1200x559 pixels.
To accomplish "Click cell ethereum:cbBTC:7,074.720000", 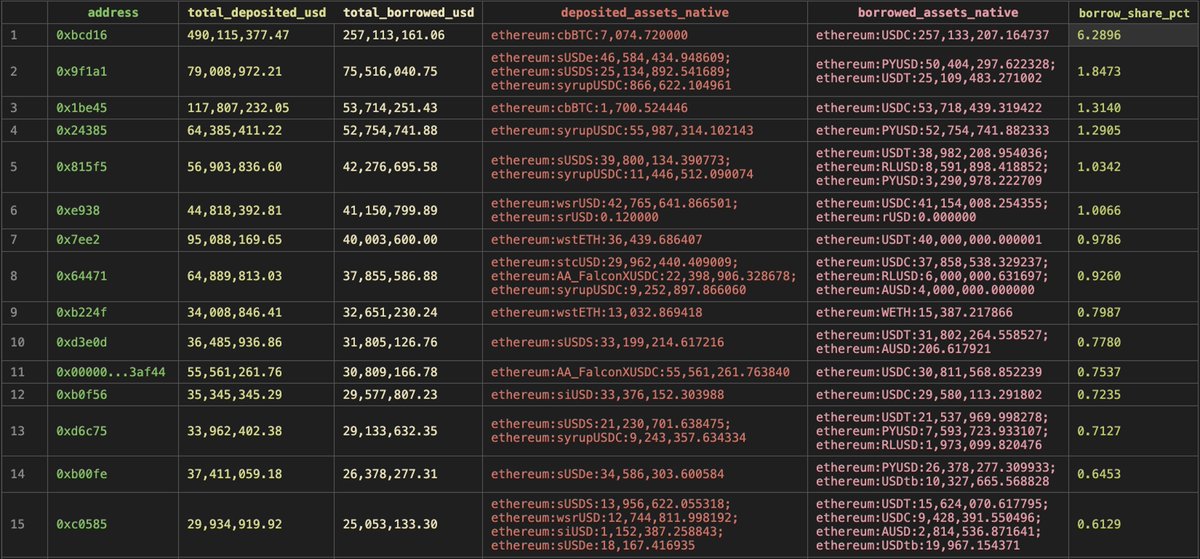I will tap(589, 34).
